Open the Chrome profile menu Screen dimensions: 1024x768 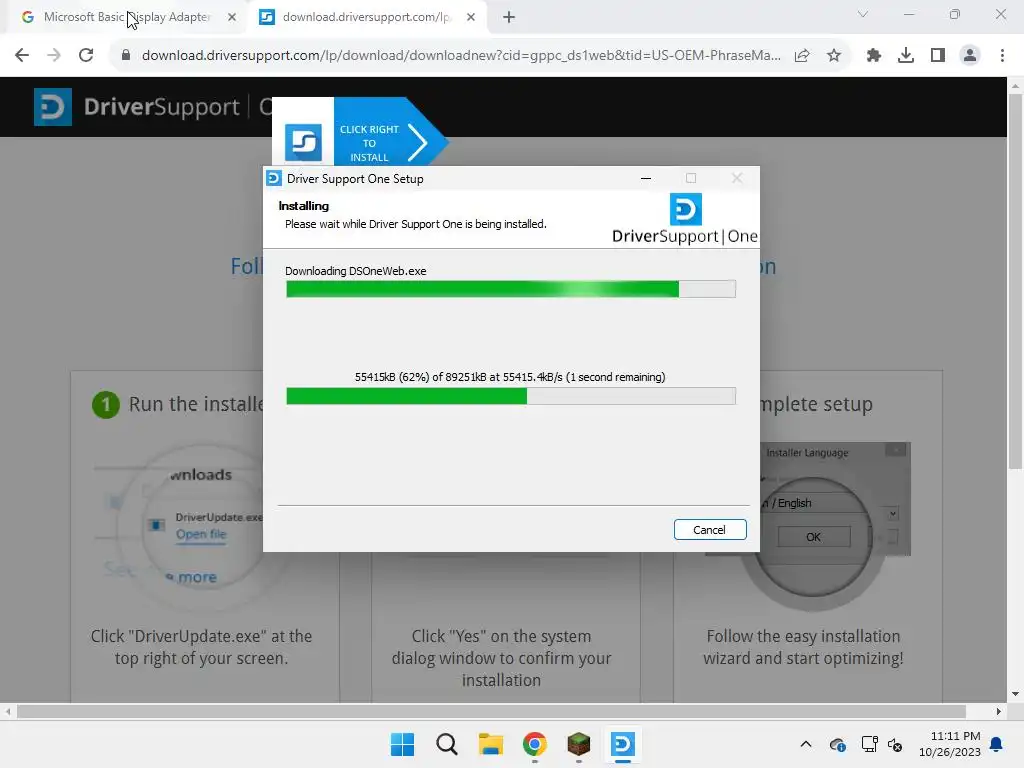tap(970, 56)
